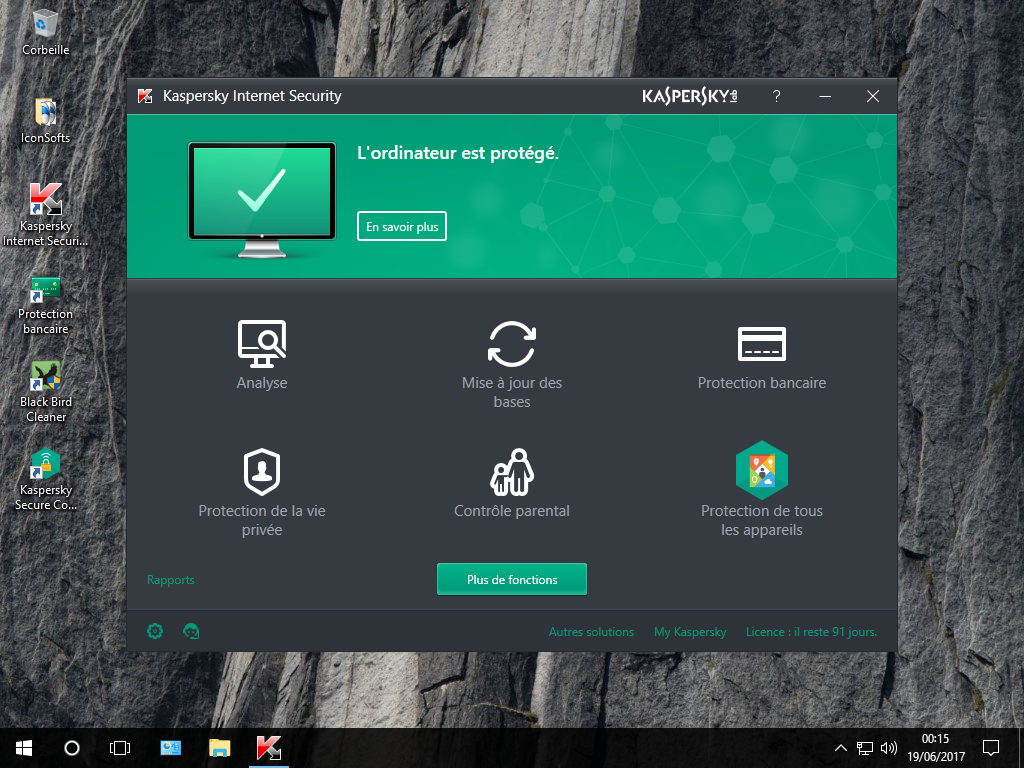Click the En savoir plus button
Screen dimensions: 1024x768
402,226
